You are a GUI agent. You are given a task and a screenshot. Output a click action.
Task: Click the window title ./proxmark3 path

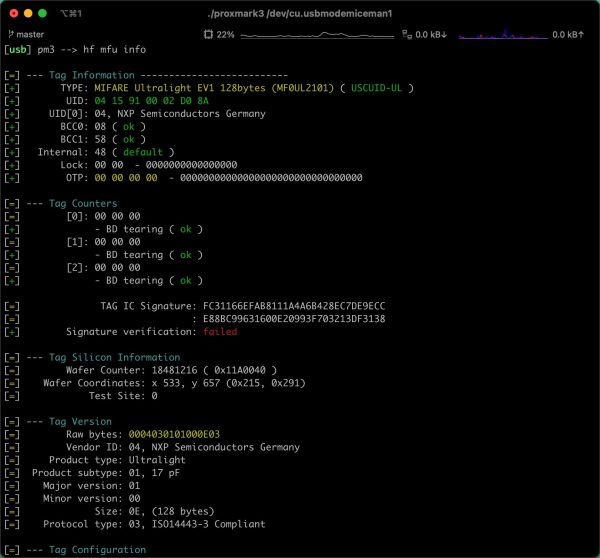tap(298, 13)
